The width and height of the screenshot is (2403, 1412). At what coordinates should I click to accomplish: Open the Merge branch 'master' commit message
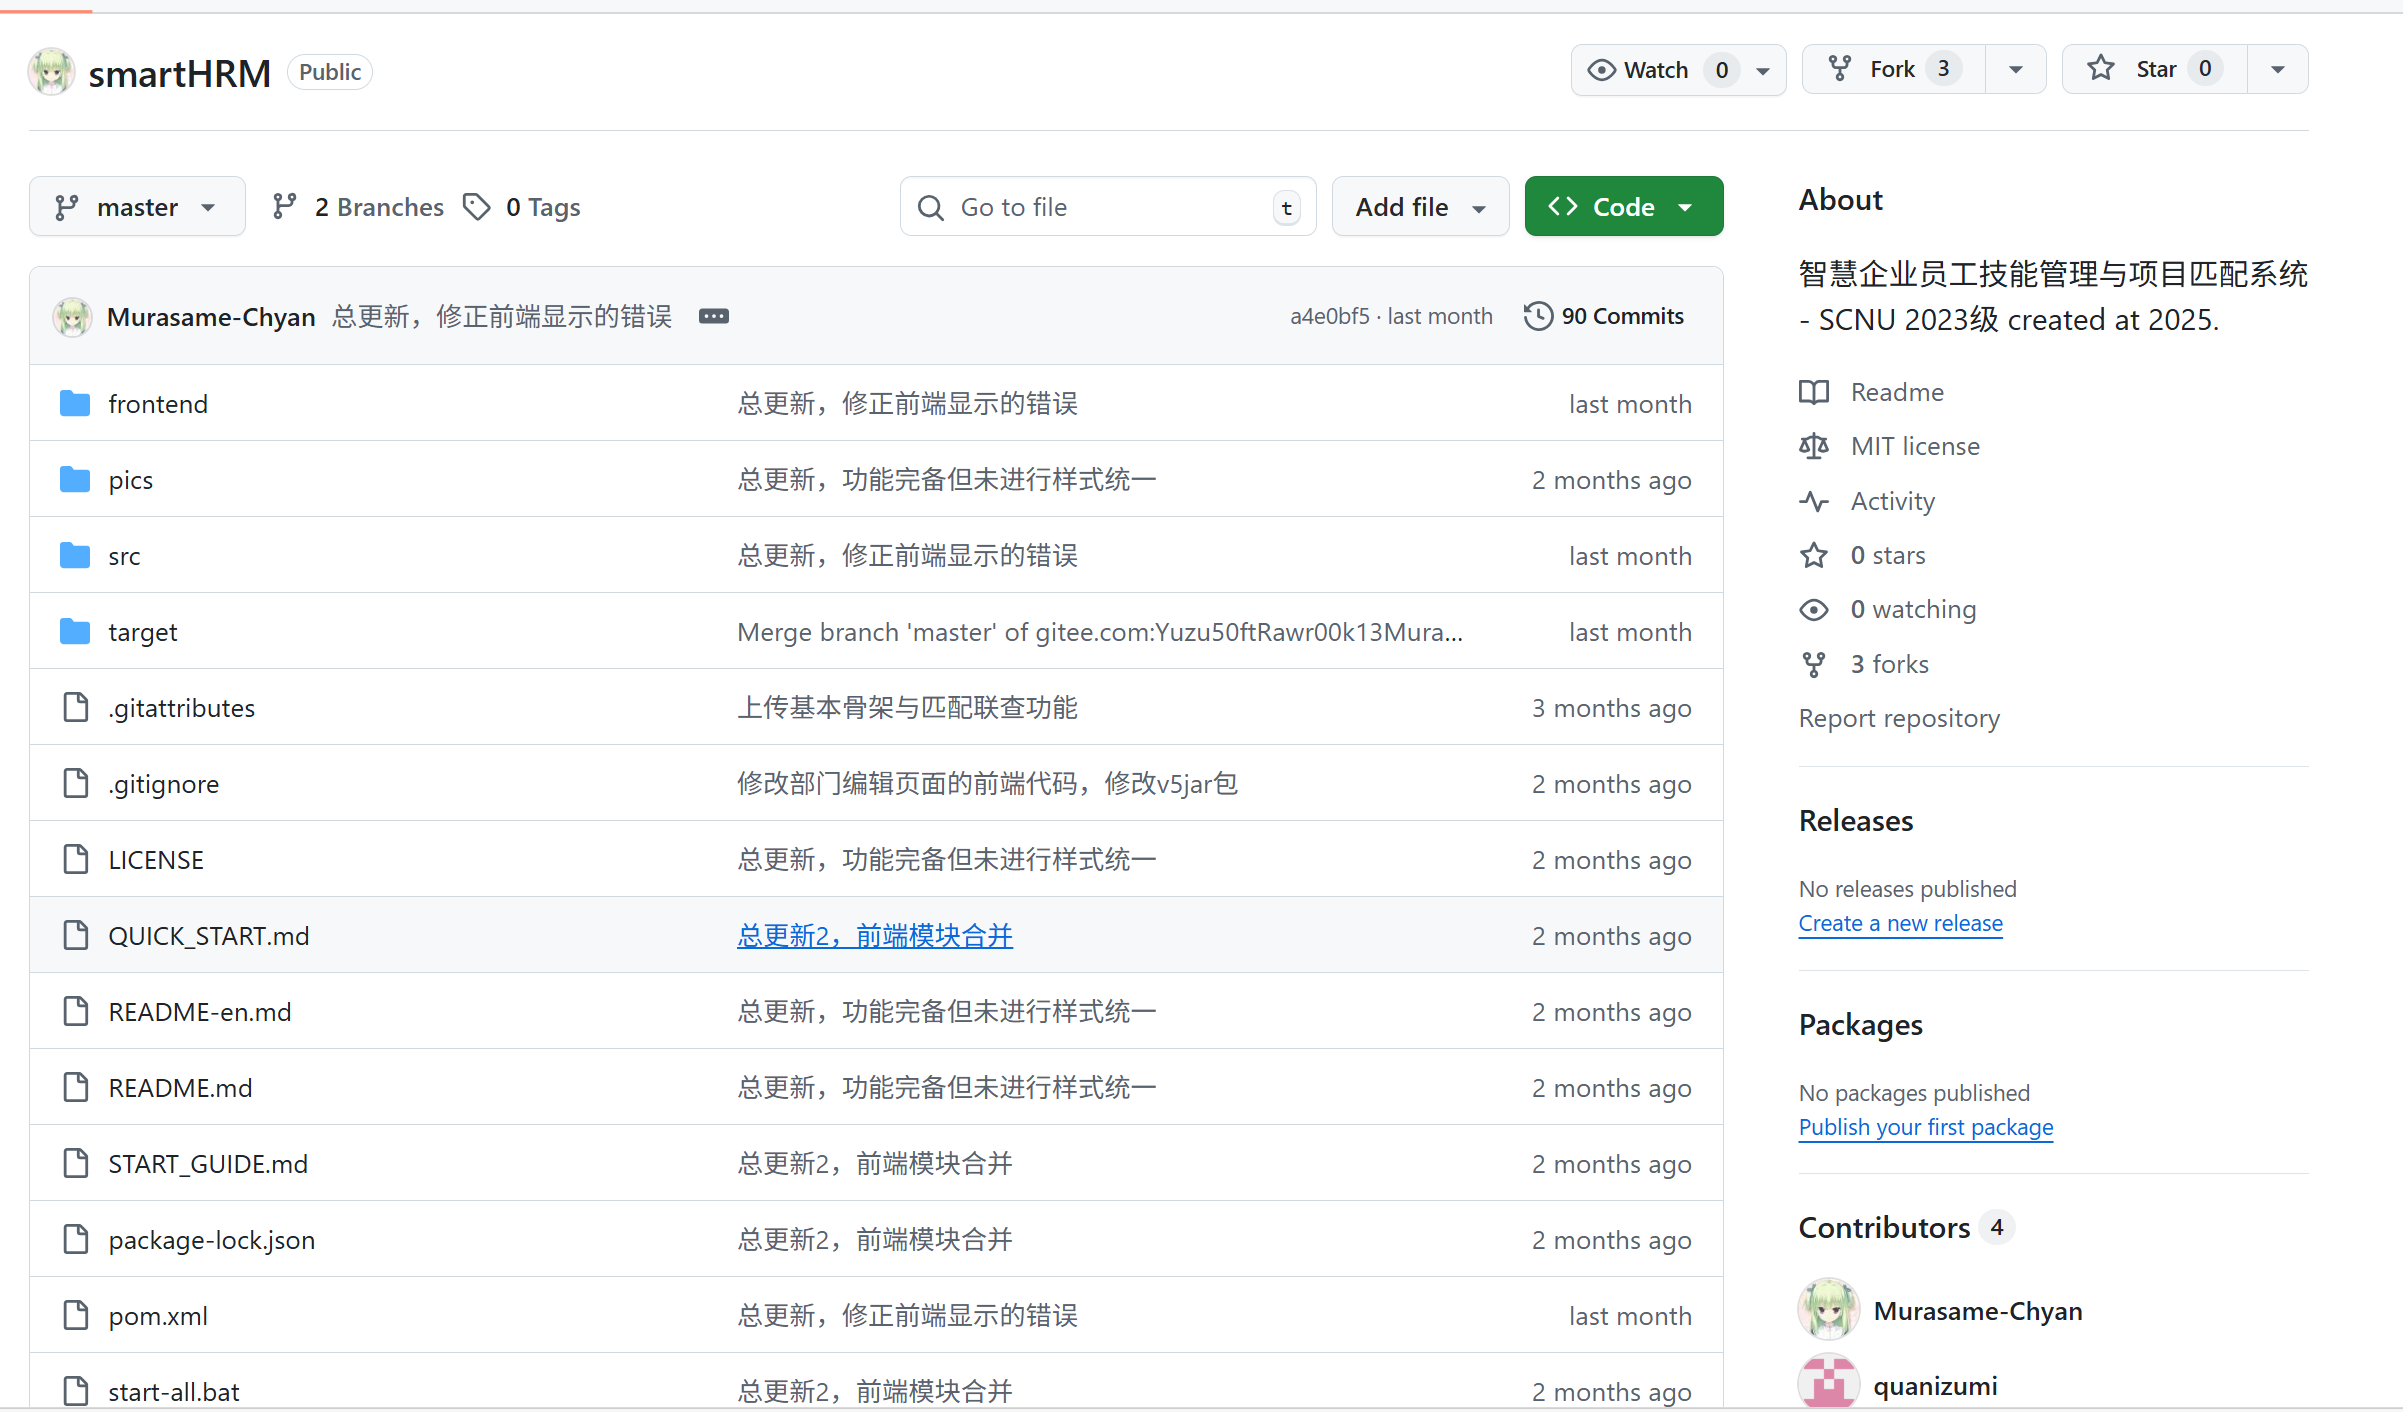[1100, 632]
